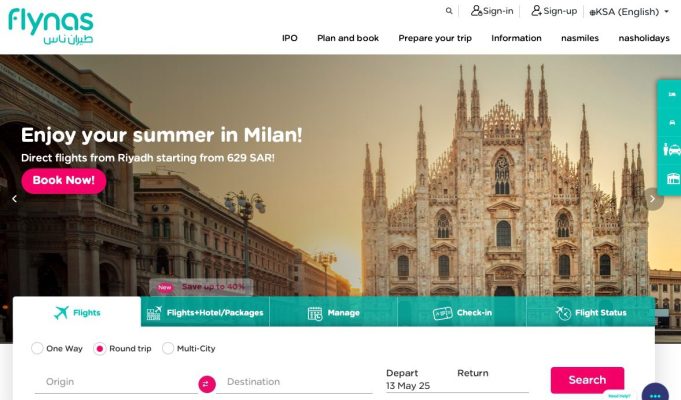Click the bottom building icon in side panel
This screenshot has height=400, width=681.
673,178
